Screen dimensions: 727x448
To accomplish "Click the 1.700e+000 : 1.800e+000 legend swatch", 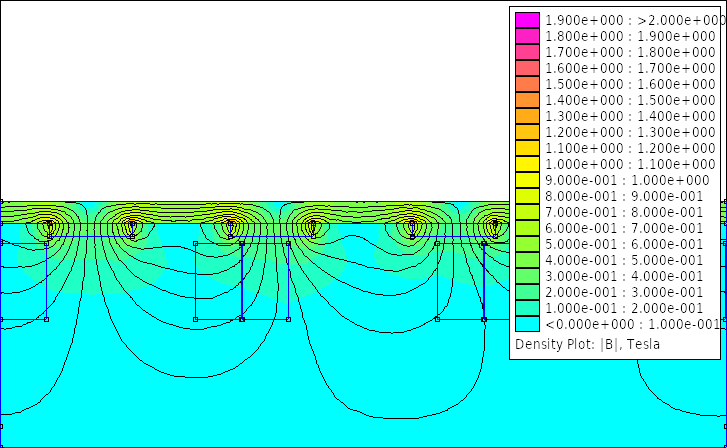I will (527, 52).
